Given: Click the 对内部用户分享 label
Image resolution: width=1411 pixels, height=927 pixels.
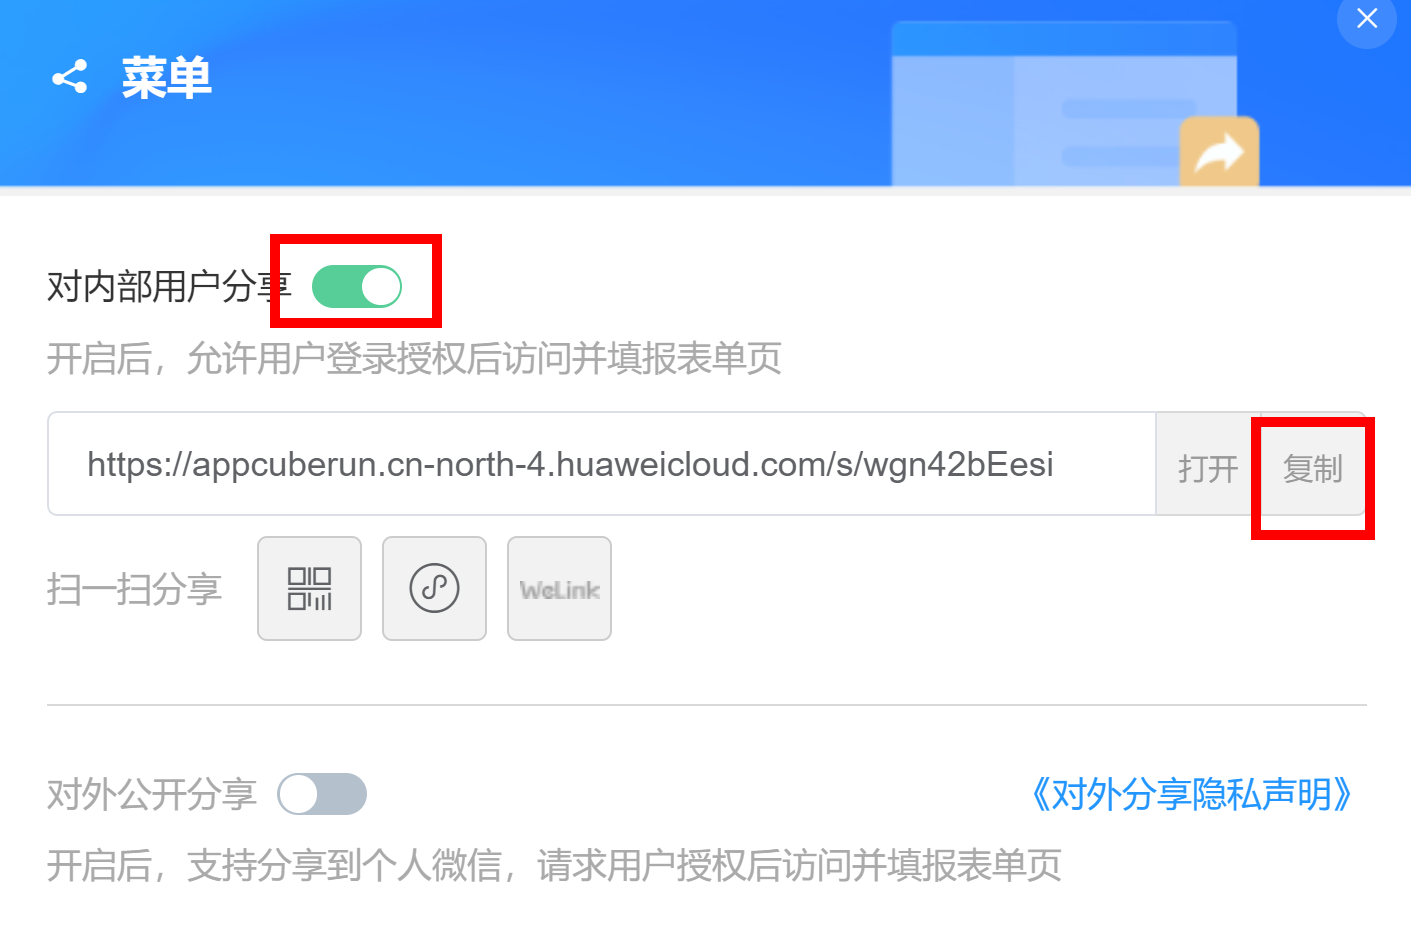Looking at the screenshot, I should [x=169, y=286].
